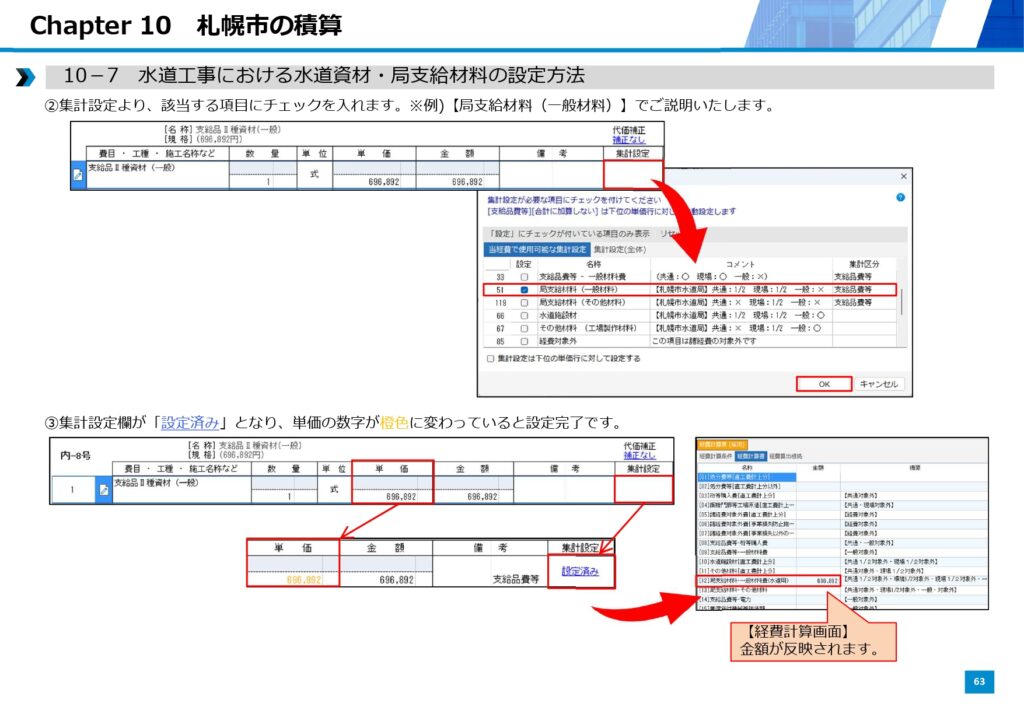Viewport: 1024px width, 724px height.
Task: Click the orange 696,892 unit price value
Action: tap(303, 579)
